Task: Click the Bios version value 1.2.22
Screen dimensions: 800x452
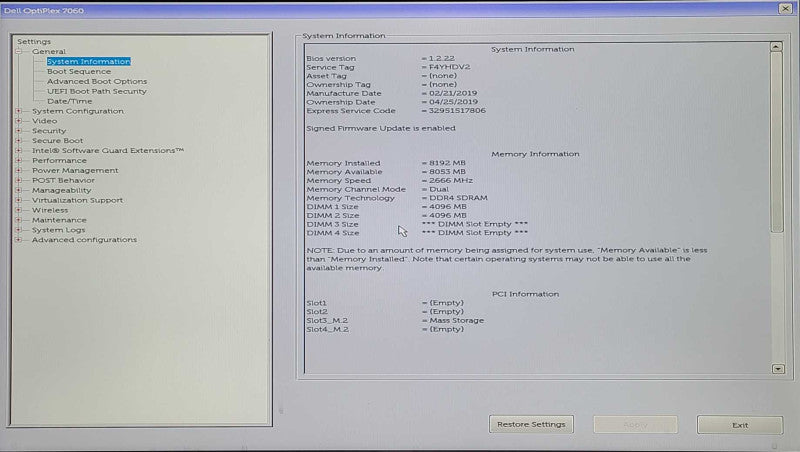Action: point(441,58)
